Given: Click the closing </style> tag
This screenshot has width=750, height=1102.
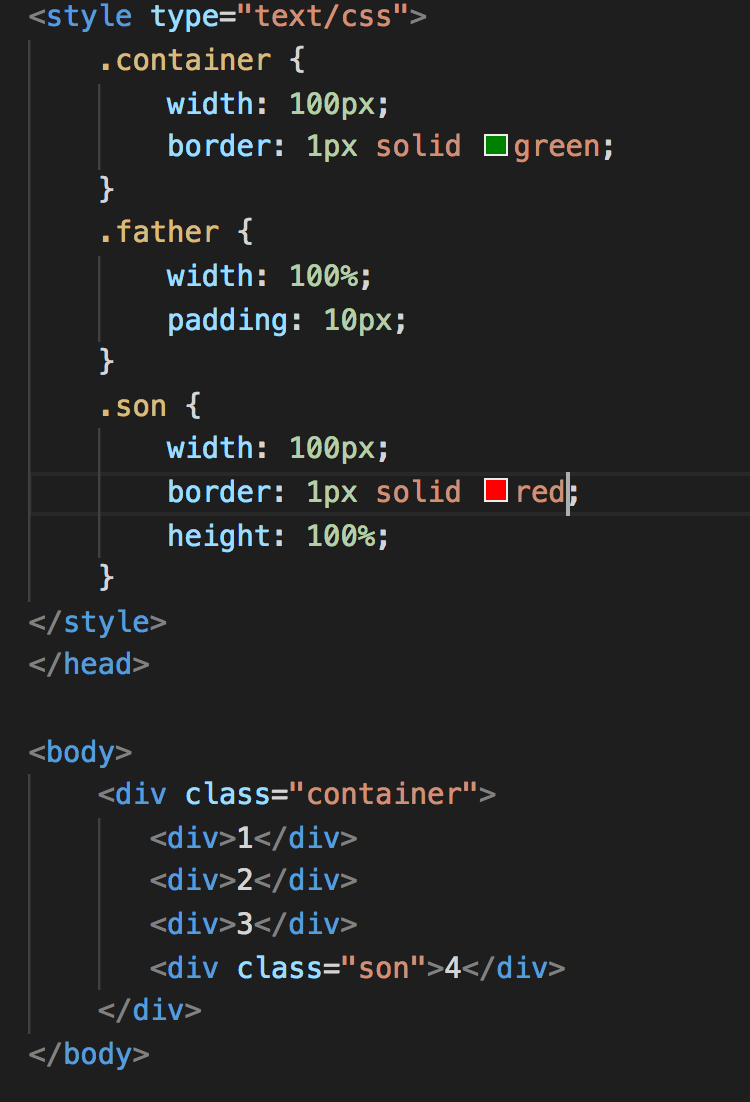Looking at the screenshot, I should pyautogui.click(x=97, y=622).
